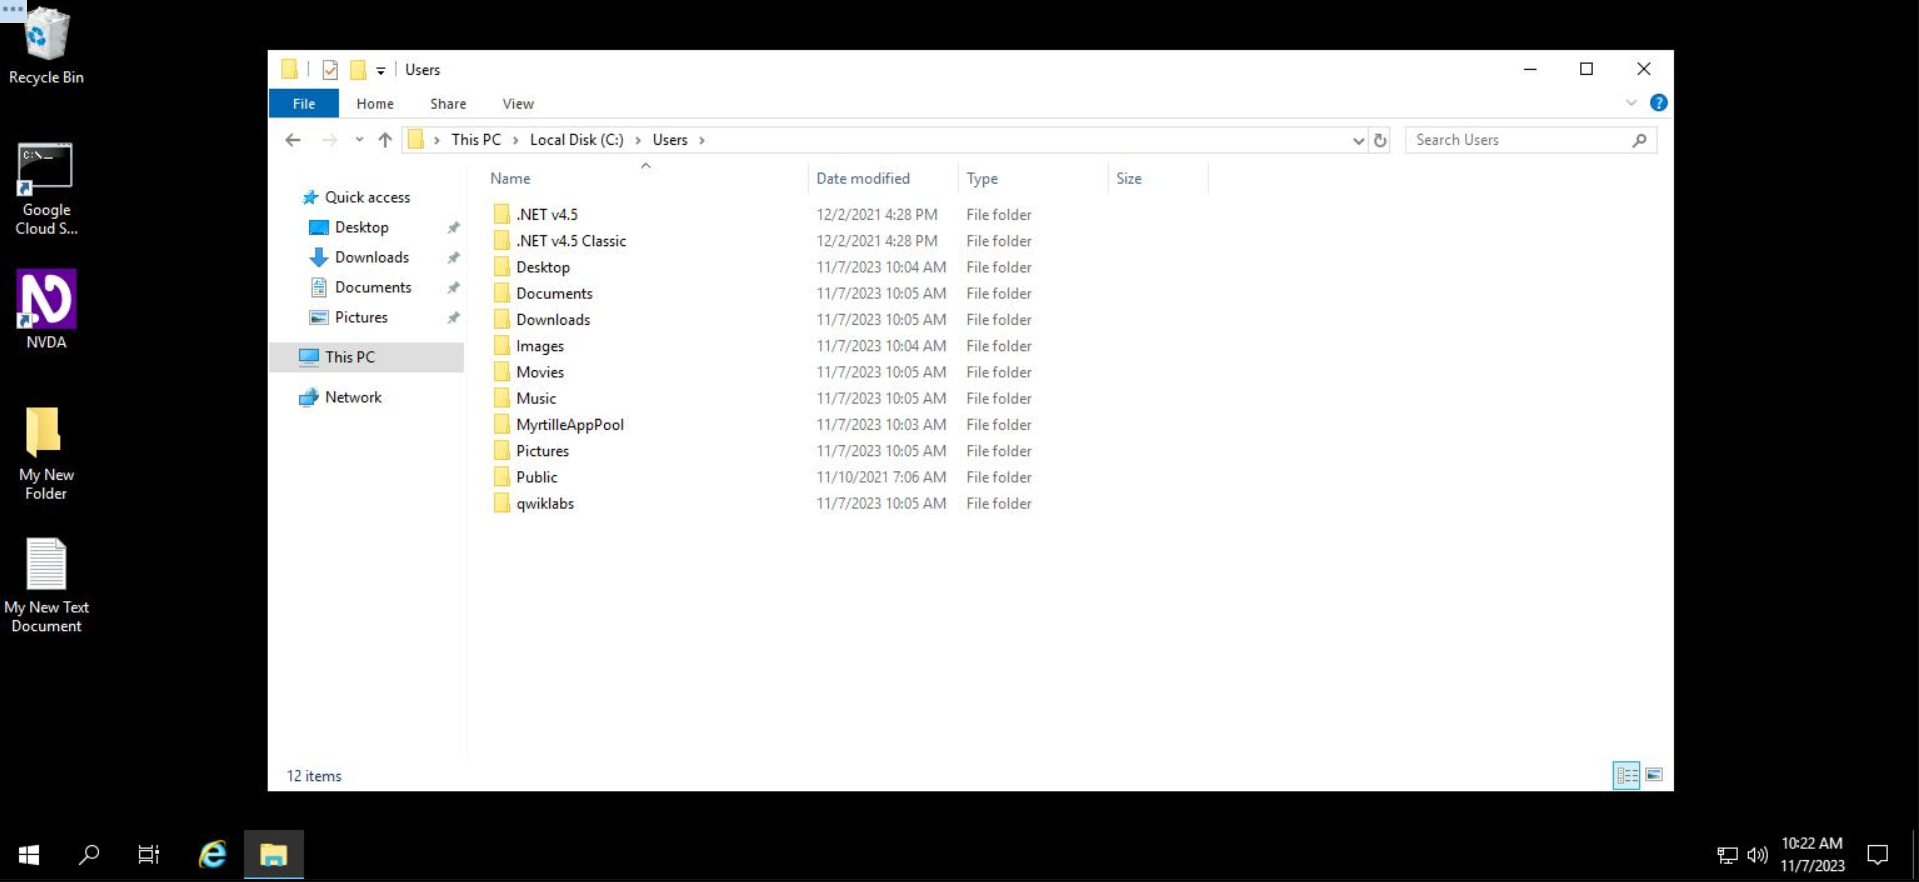This screenshot has height=882, width=1919.
Task: Select the Music folder icon
Action: coord(502,398)
